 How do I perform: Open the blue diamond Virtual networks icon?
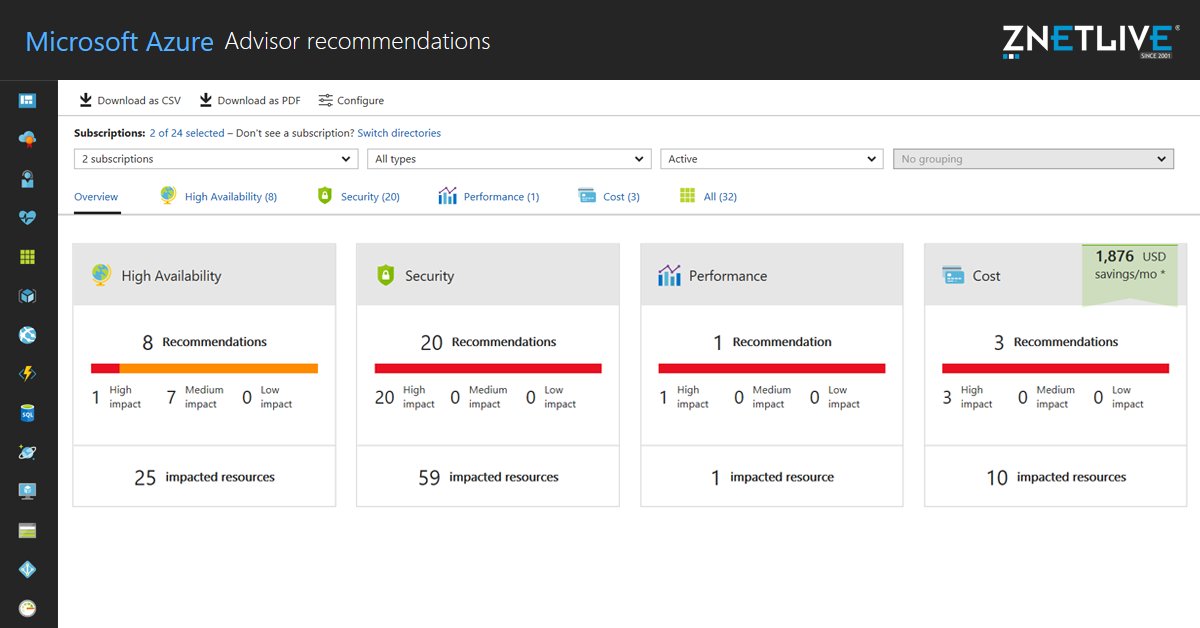click(x=27, y=569)
